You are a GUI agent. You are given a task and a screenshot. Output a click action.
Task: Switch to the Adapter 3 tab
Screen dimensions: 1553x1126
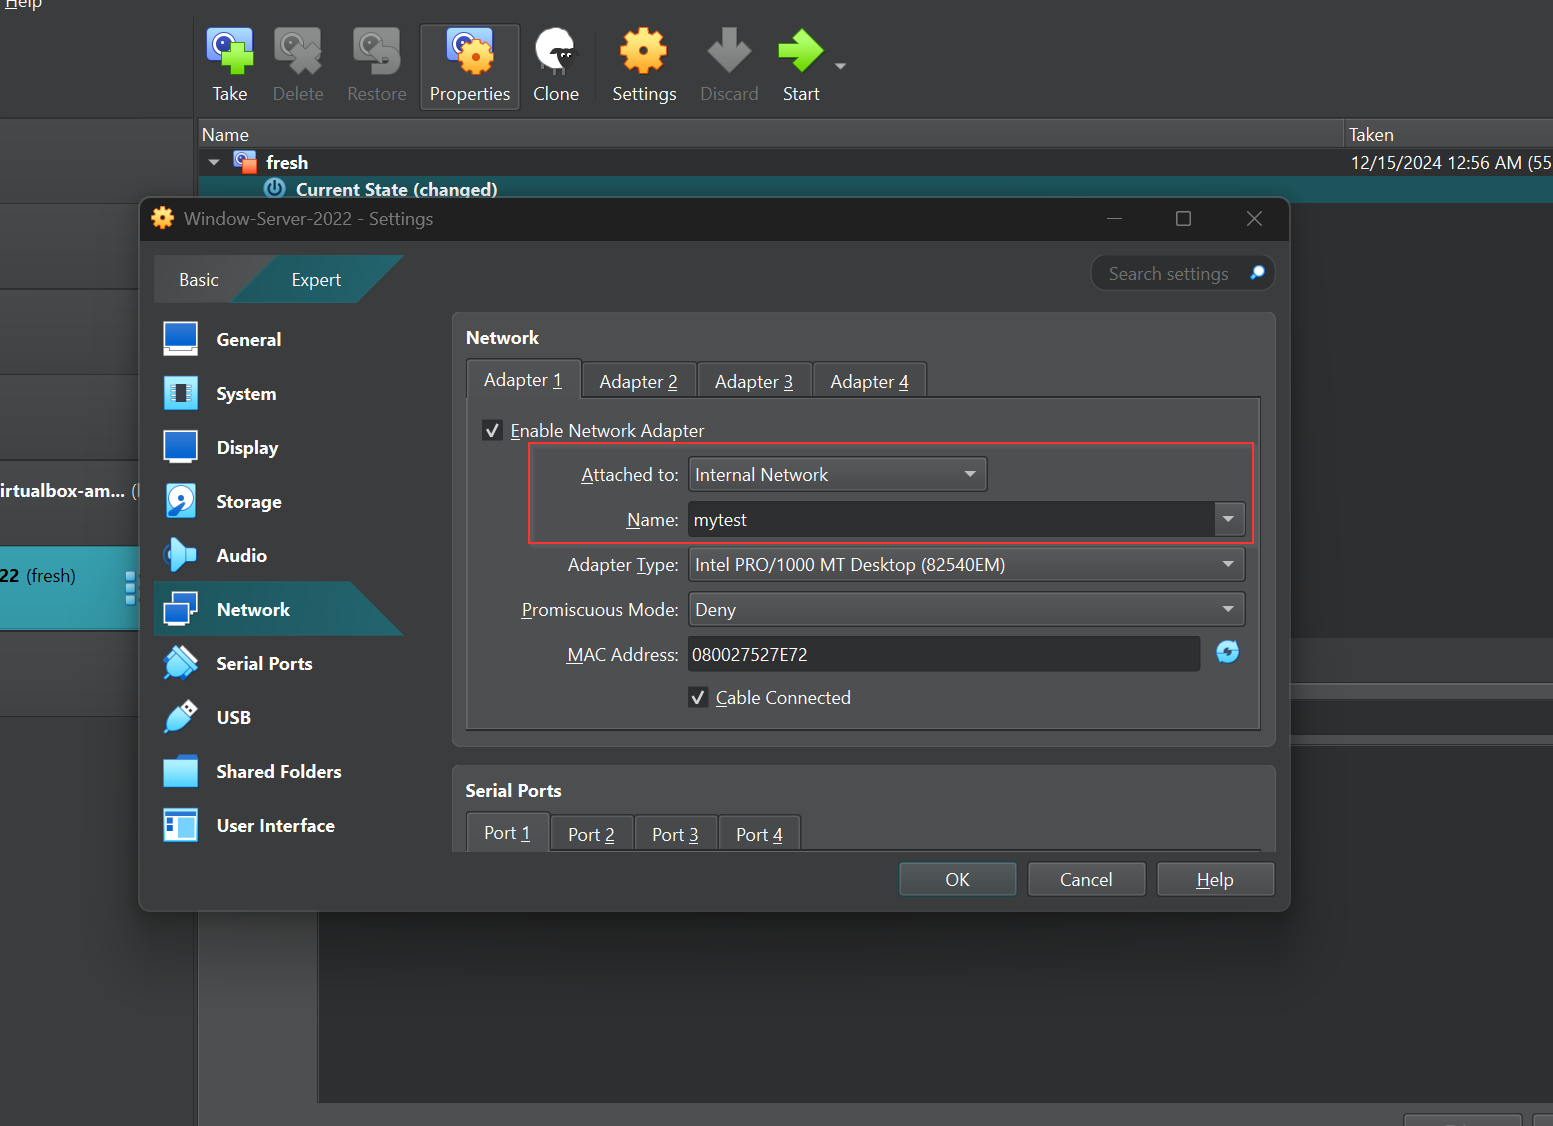pos(754,382)
